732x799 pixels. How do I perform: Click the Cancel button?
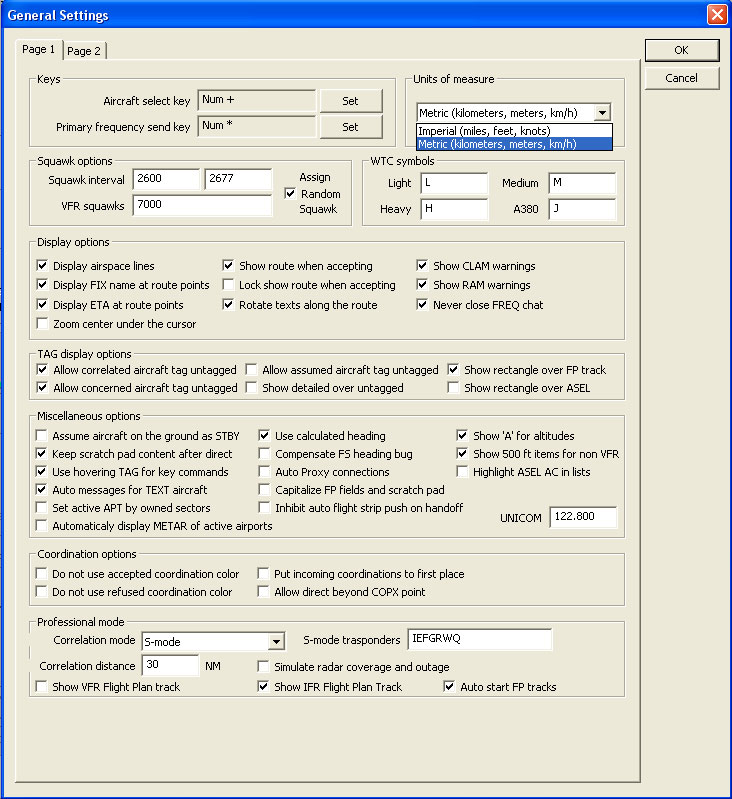pos(682,78)
